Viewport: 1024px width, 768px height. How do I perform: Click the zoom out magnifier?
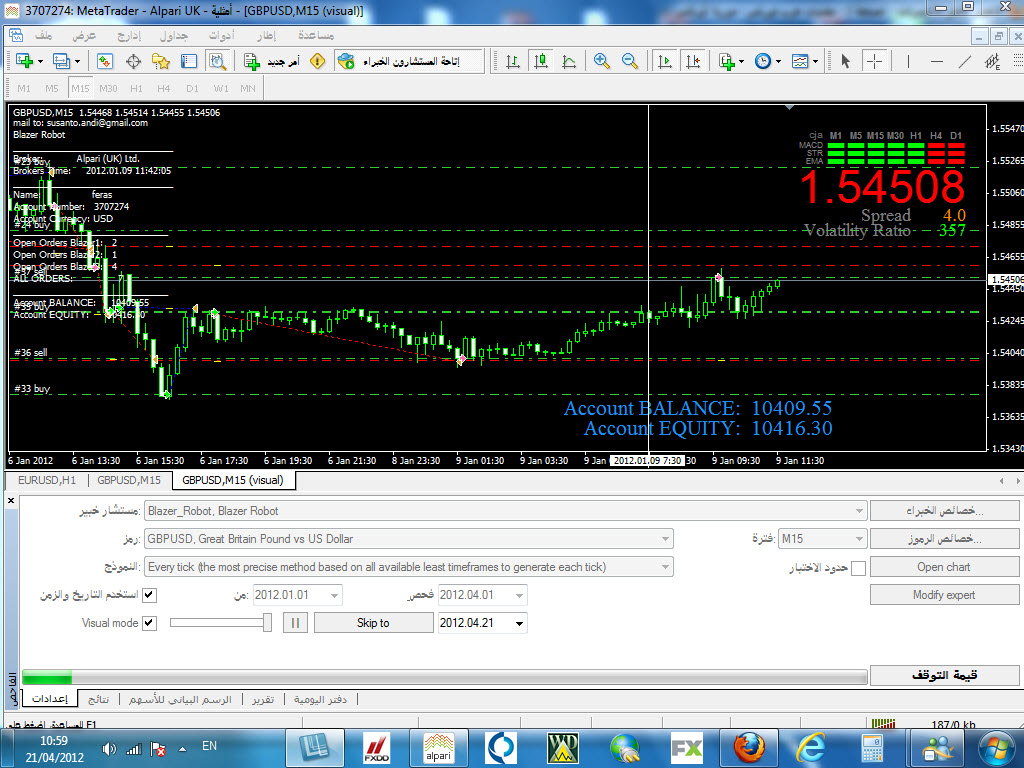630,61
